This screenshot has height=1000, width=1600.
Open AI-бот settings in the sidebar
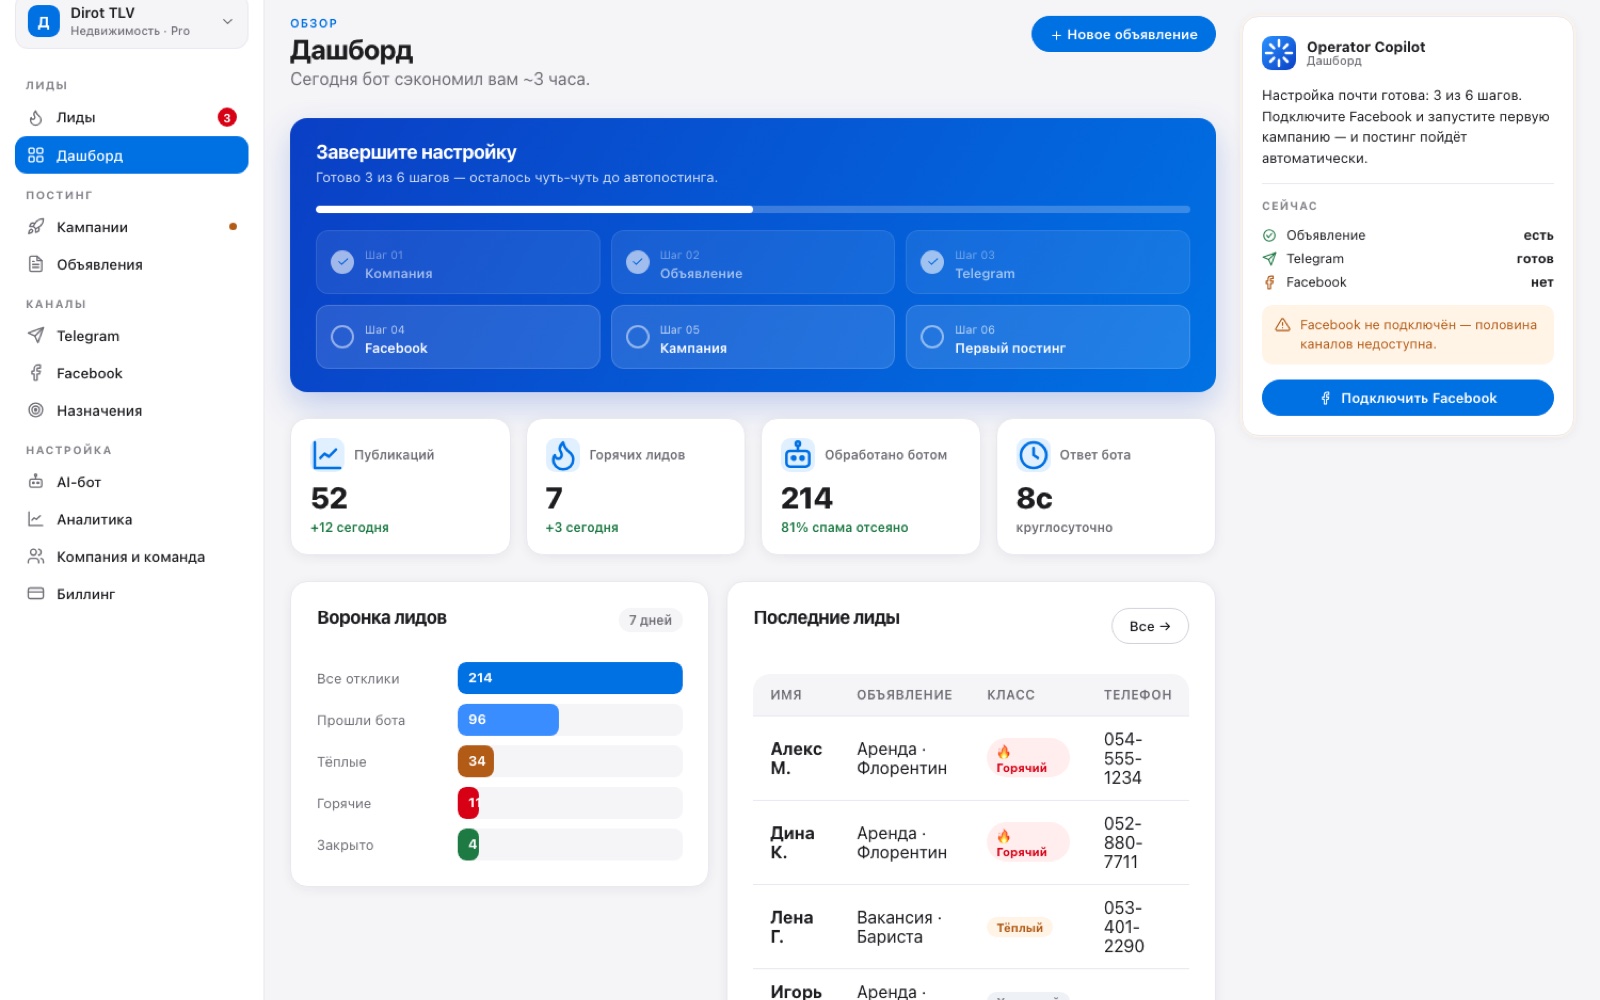click(x=131, y=482)
